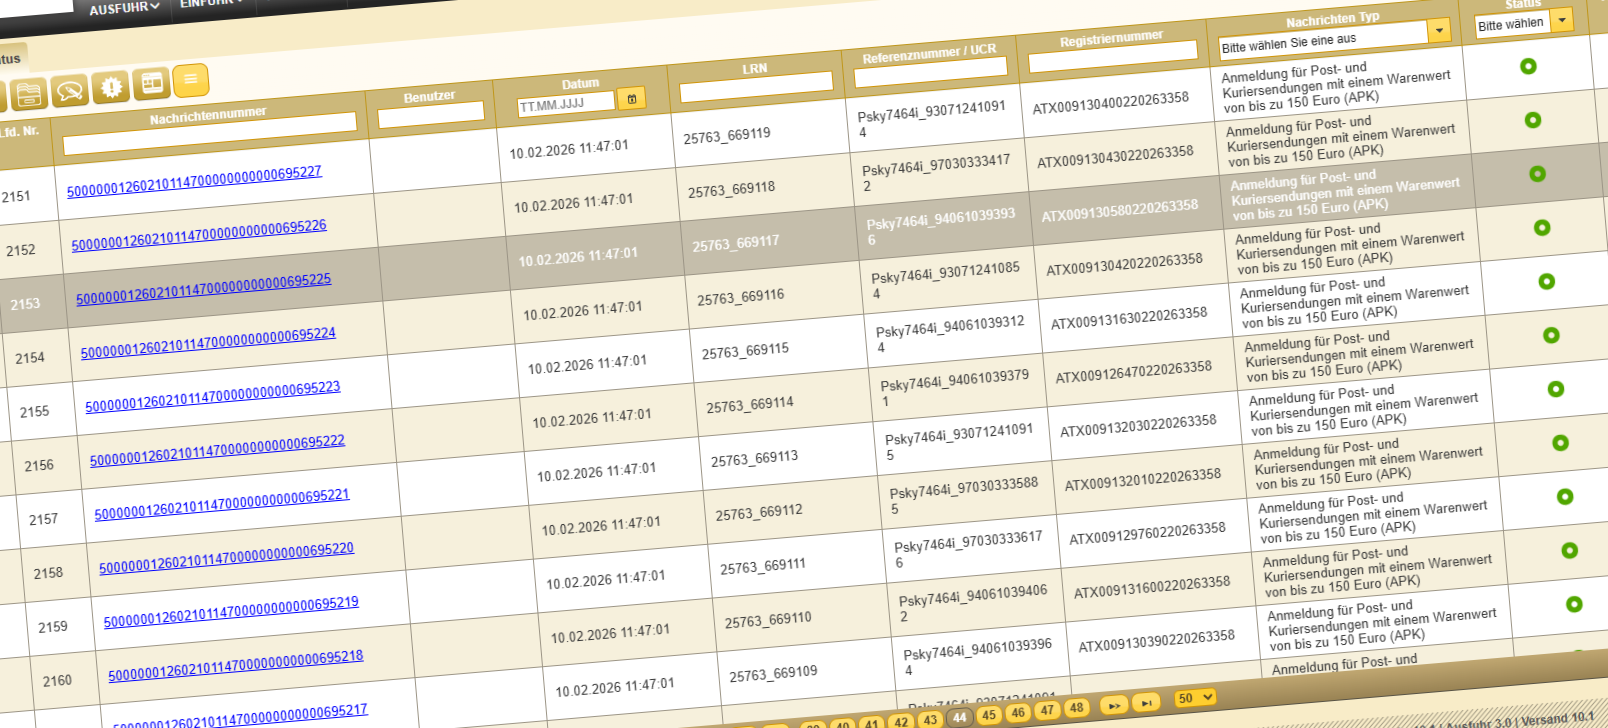Viewport: 1608px width, 728px height.
Task: Open the Datum calendar picker
Action: 631,98
